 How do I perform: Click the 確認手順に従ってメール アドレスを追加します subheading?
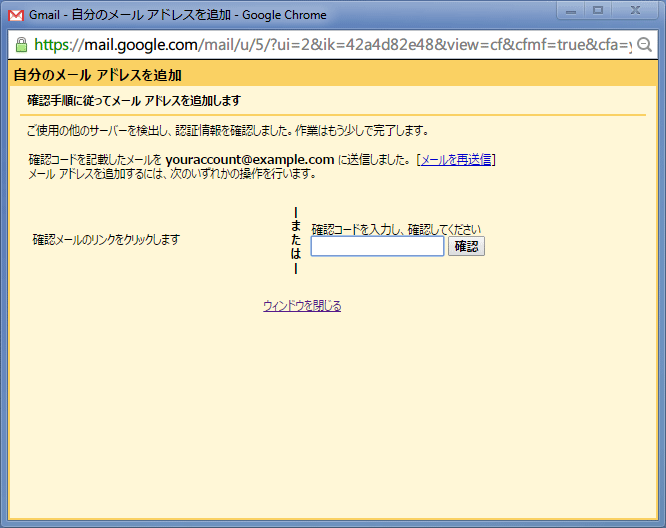click(133, 101)
